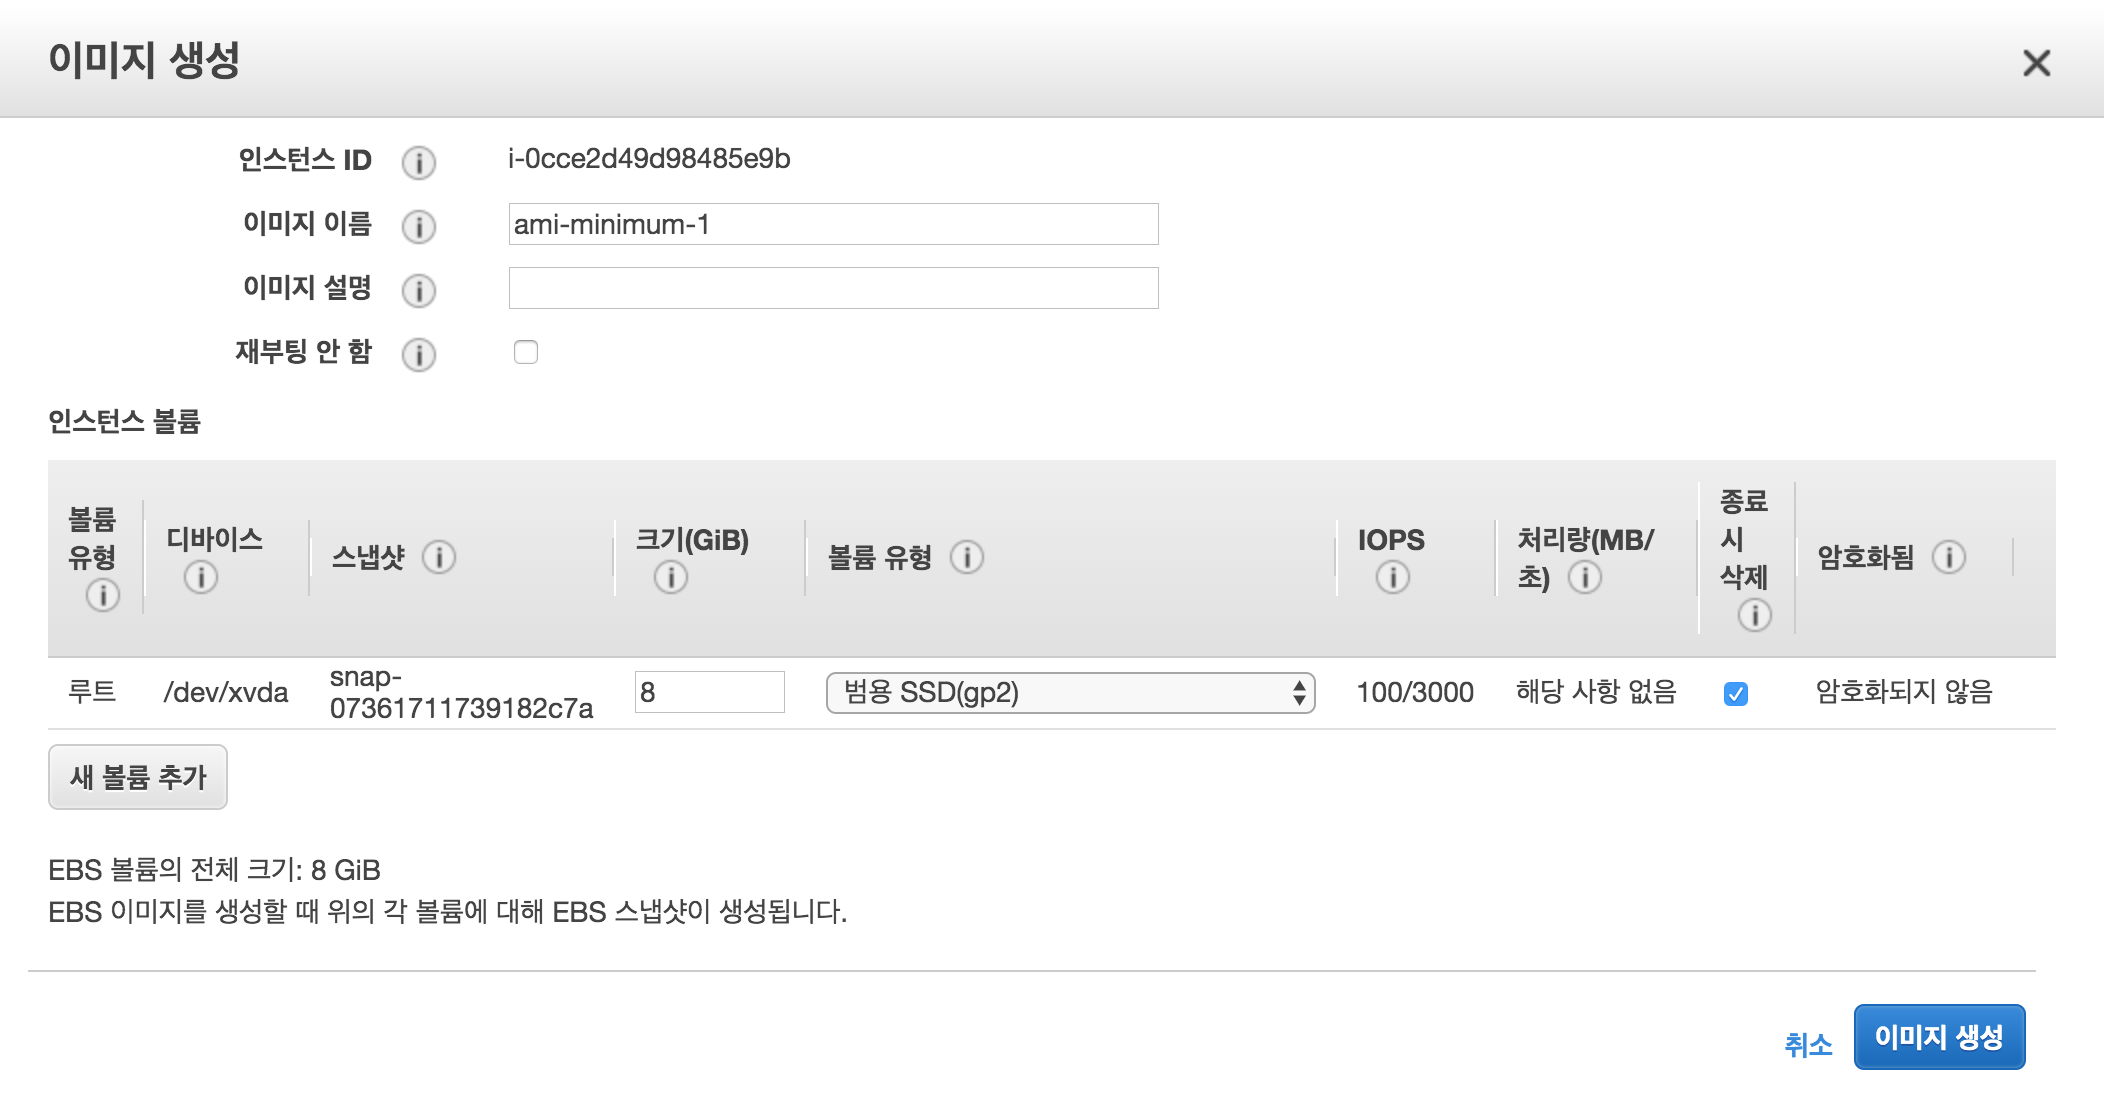
Task: Click info icon under 디바이스 column header
Action: (x=200, y=577)
